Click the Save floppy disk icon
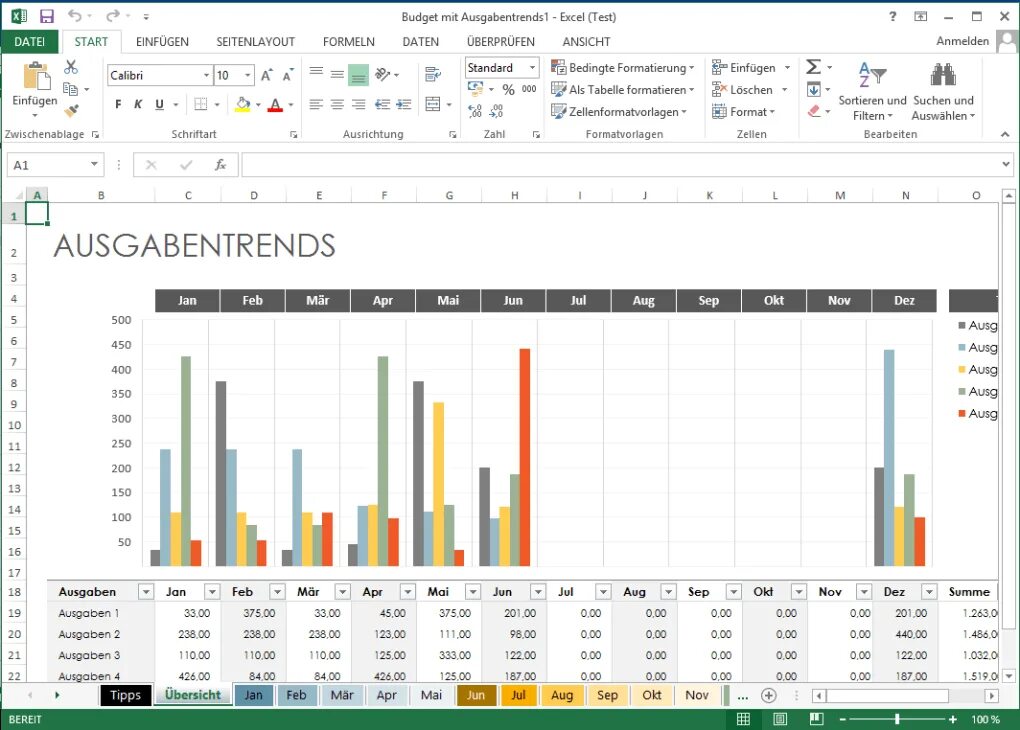The height and width of the screenshot is (730, 1020). pyautogui.click(x=47, y=16)
